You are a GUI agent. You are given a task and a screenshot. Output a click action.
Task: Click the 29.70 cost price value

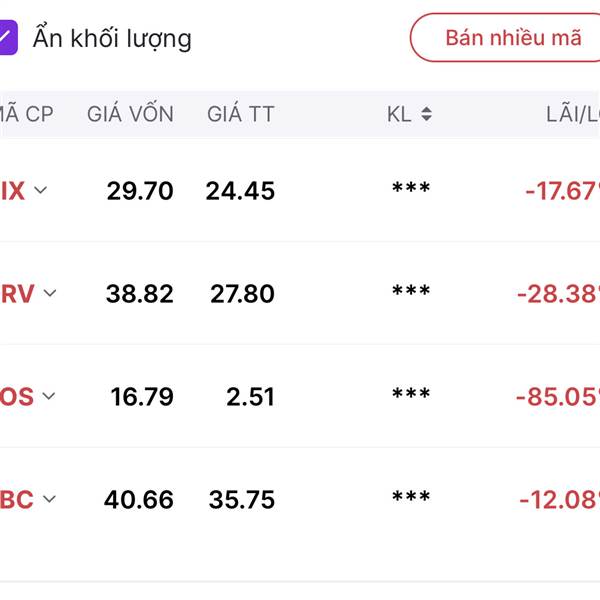(x=140, y=191)
